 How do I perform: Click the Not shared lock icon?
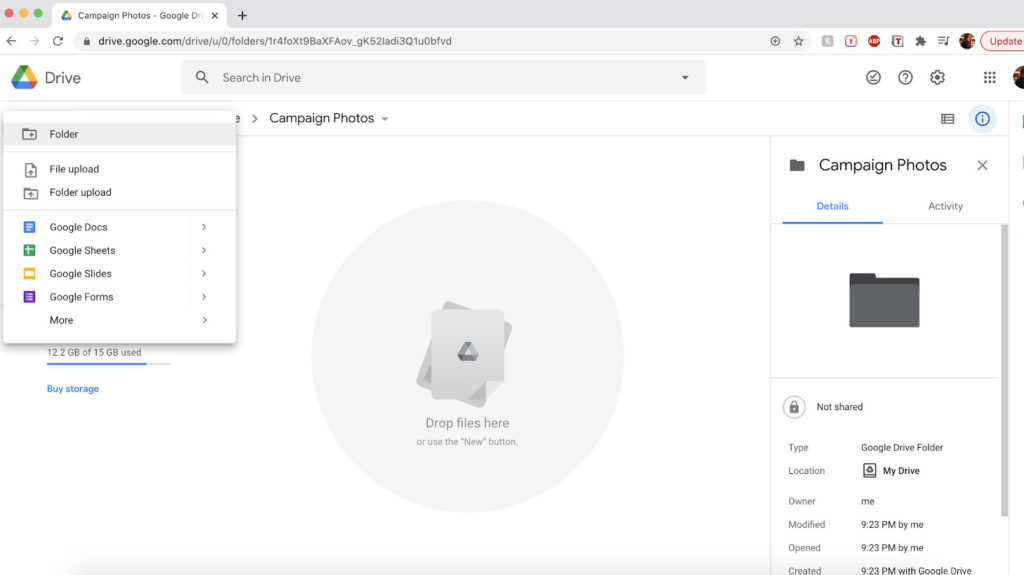(x=794, y=407)
